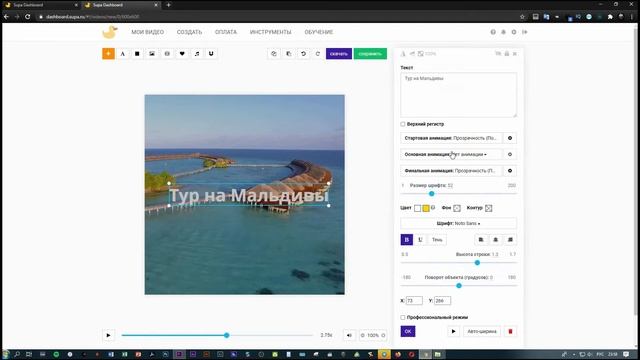Open Основная анимация settings gear
This screenshot has width=640, height=360.
click(510, 154)
